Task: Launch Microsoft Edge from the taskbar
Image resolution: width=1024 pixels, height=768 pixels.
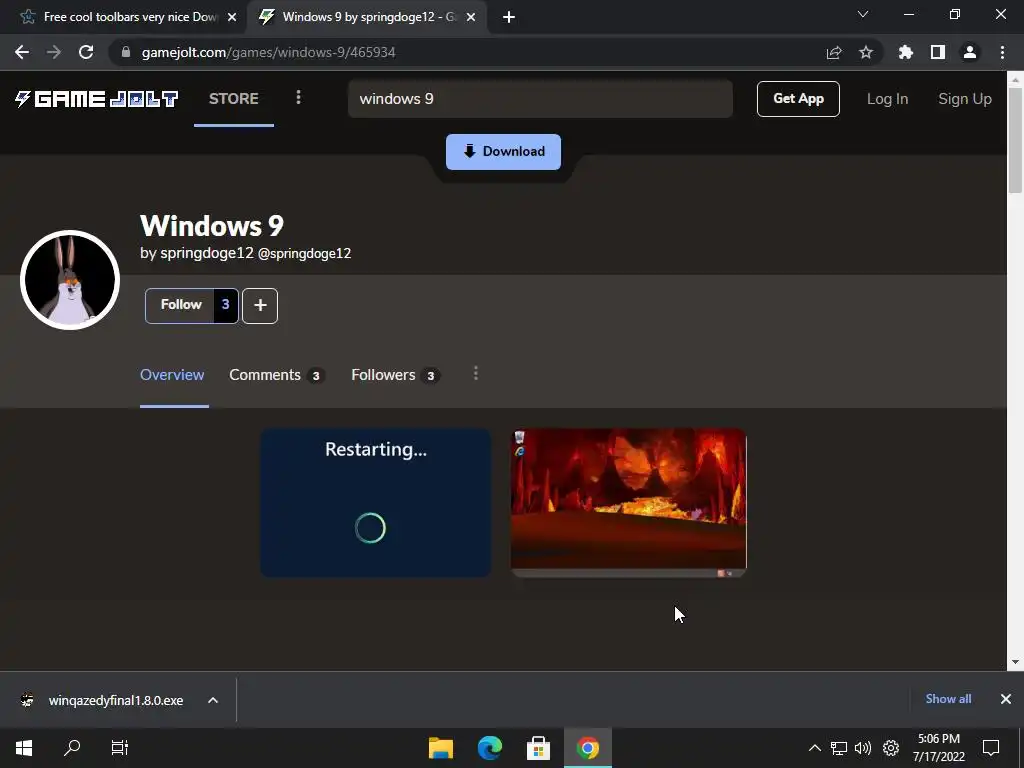Action: click(490, 748)
